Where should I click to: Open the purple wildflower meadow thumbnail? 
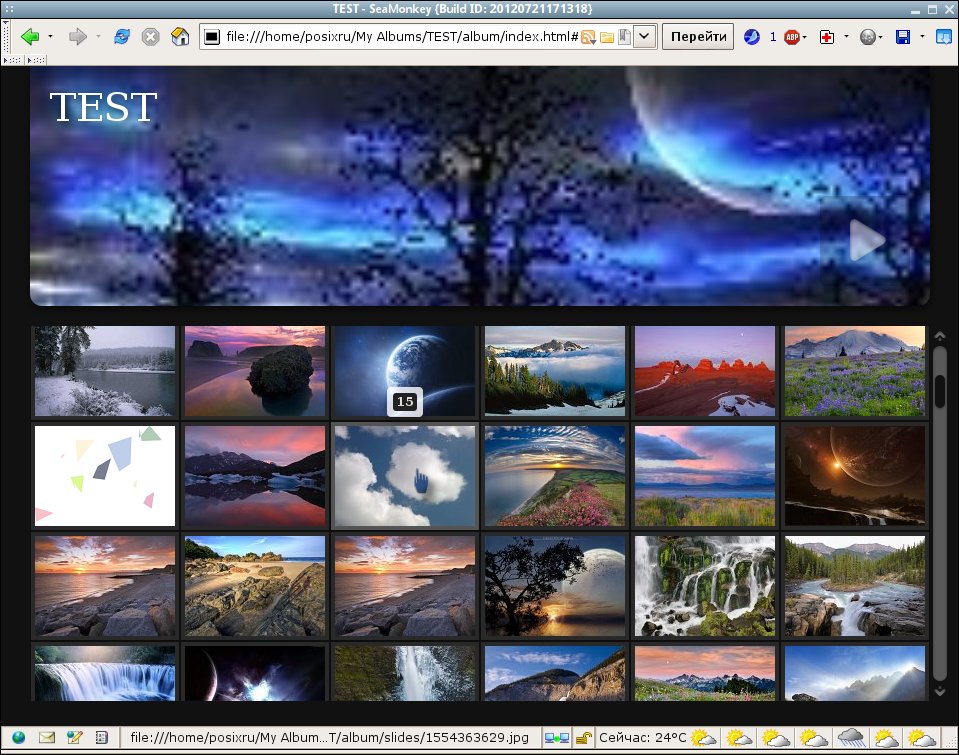855,371
